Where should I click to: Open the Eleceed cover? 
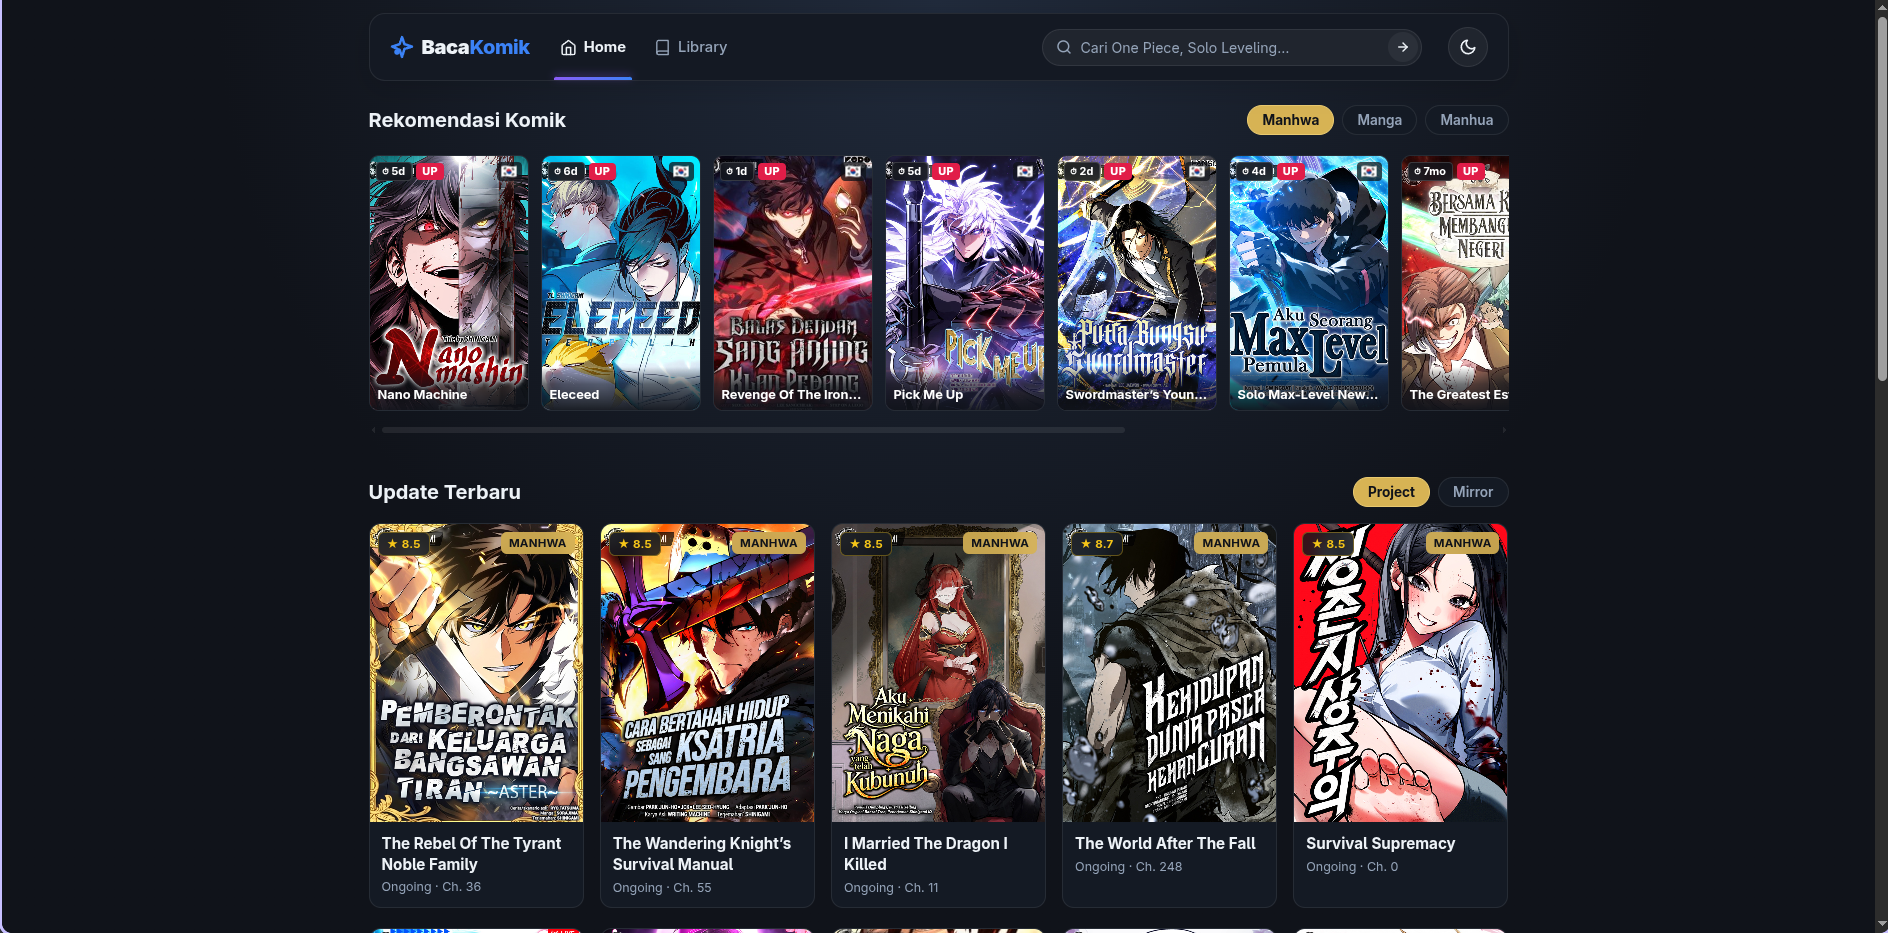click(x=621, y=283)
